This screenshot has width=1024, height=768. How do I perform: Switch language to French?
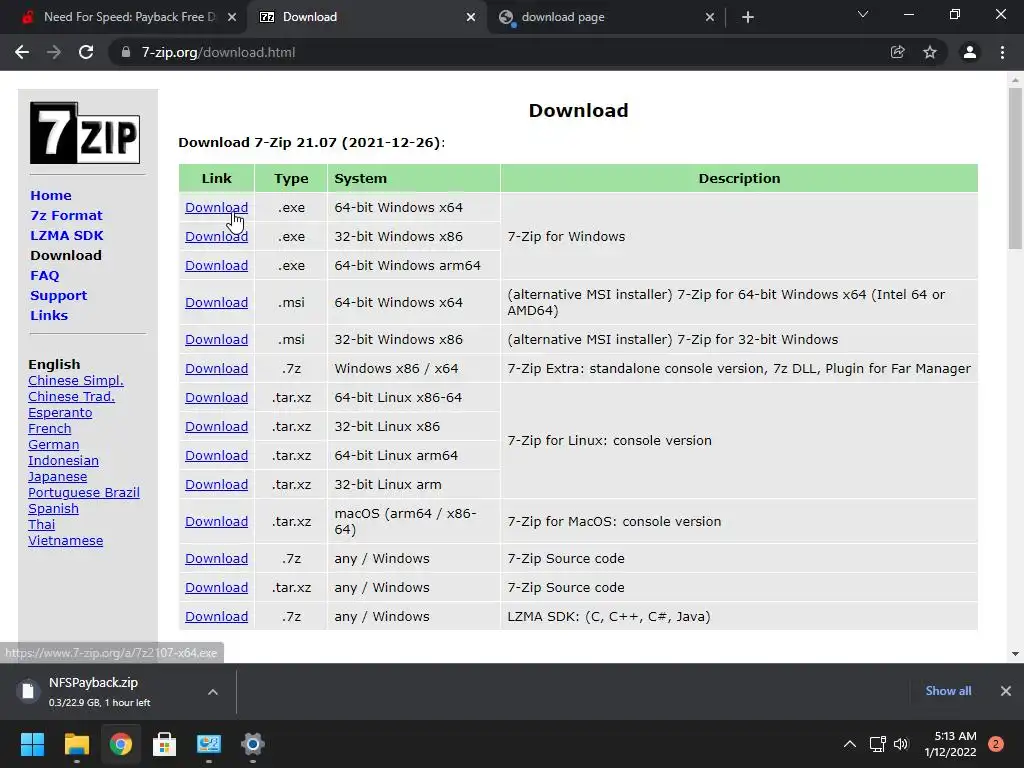[x=50, y=428]
